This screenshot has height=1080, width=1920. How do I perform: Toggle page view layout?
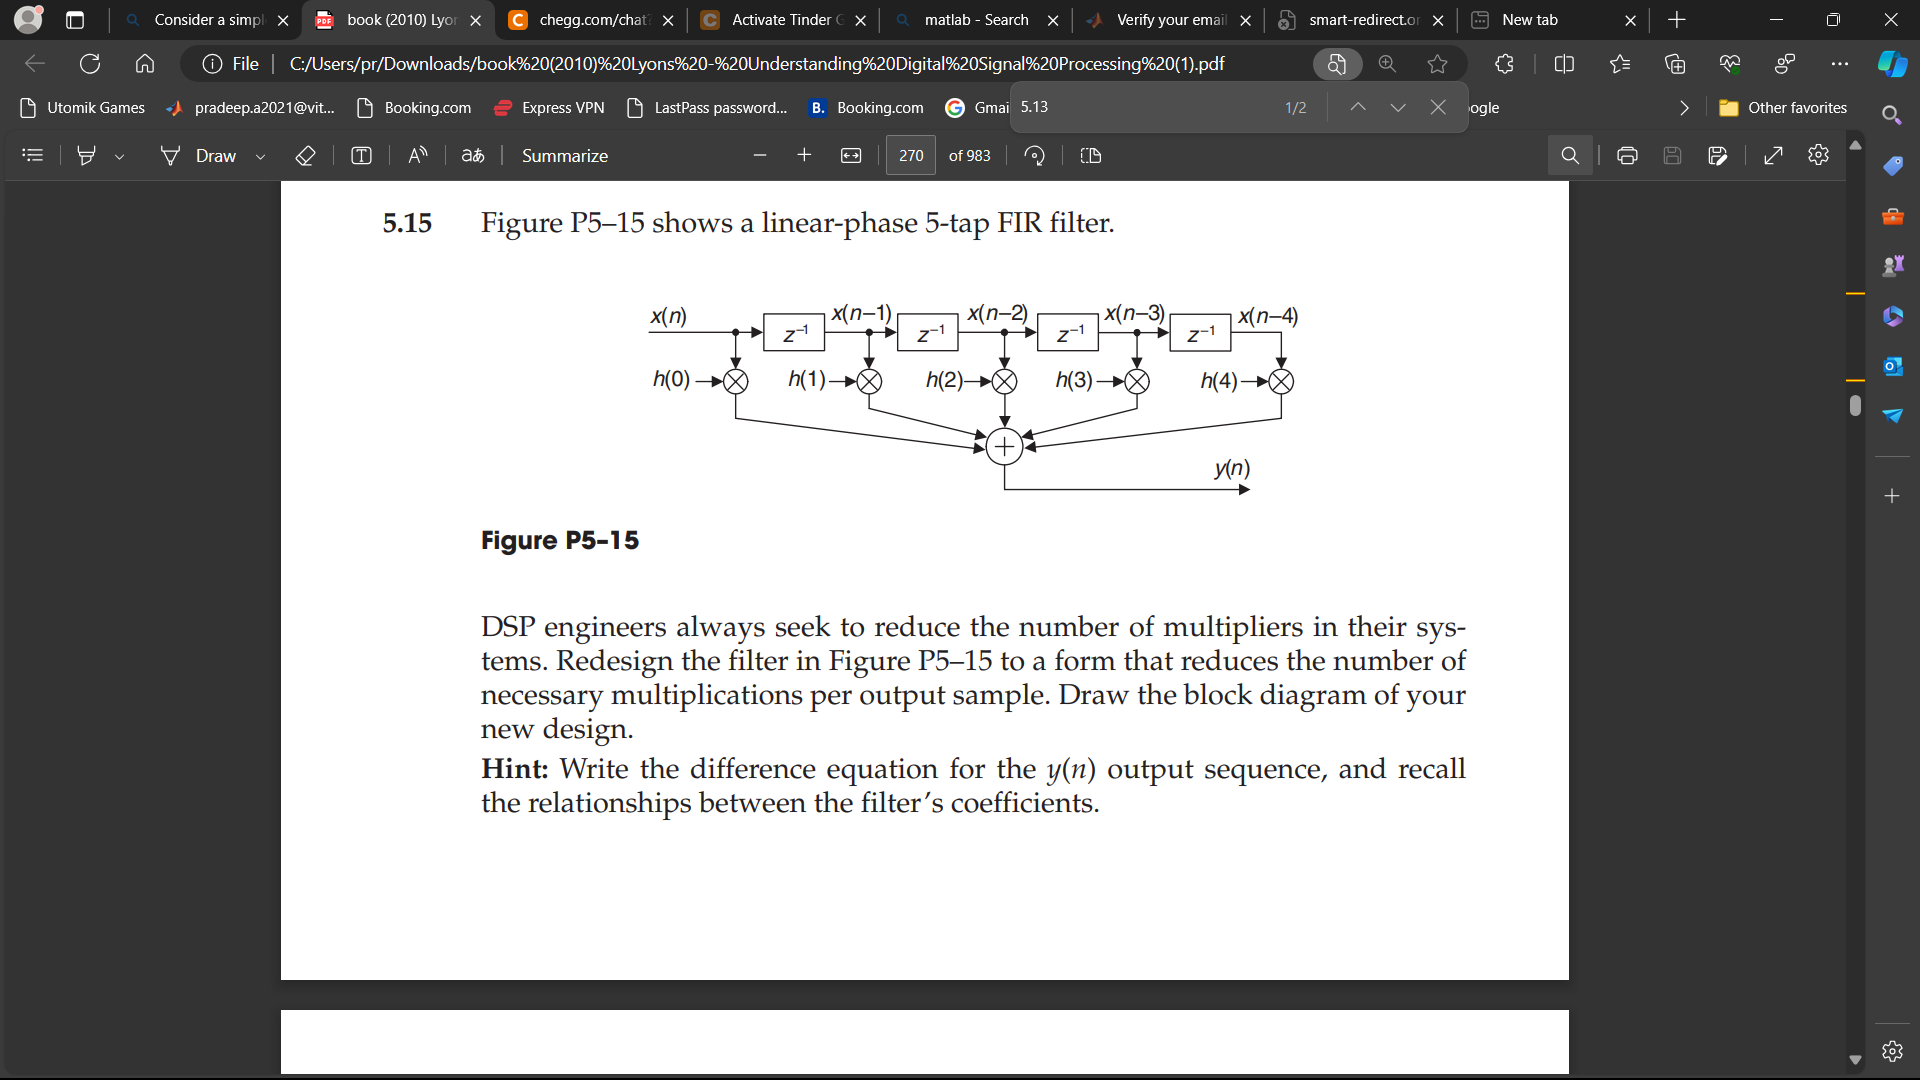click(x=1090, y=155)
